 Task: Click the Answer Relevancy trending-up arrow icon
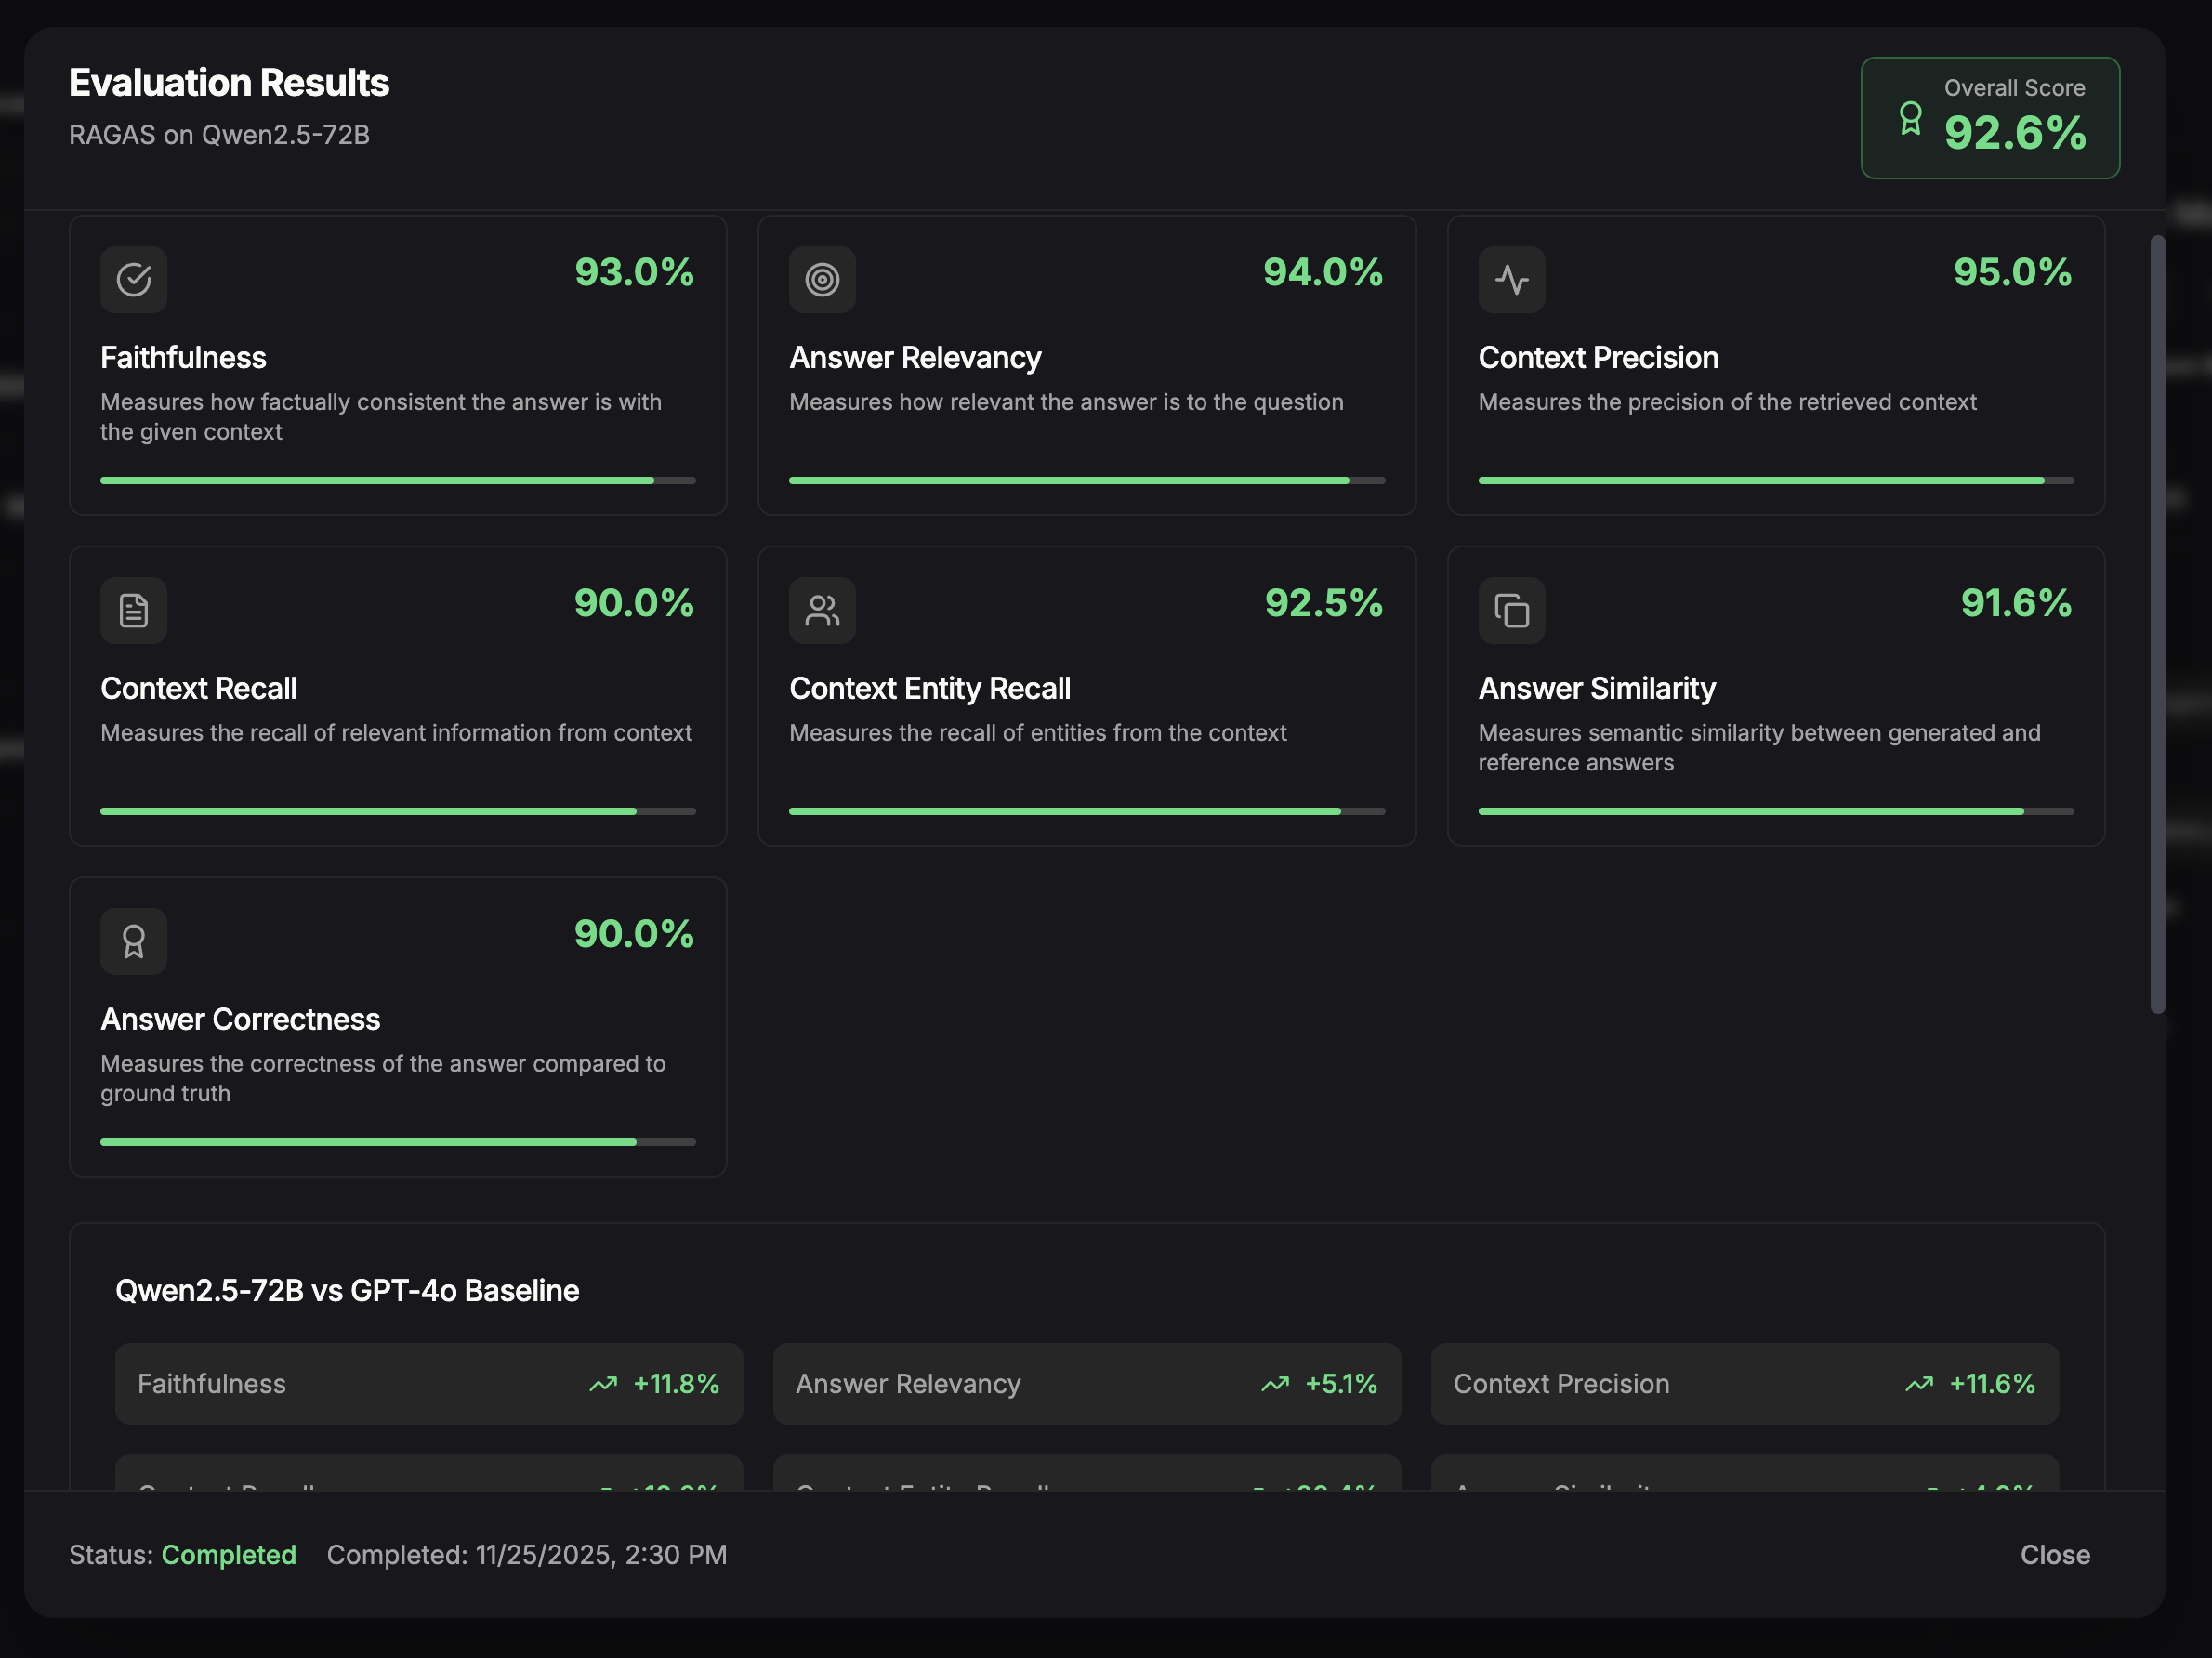pyautogui.click(x=1275, y=1384)
